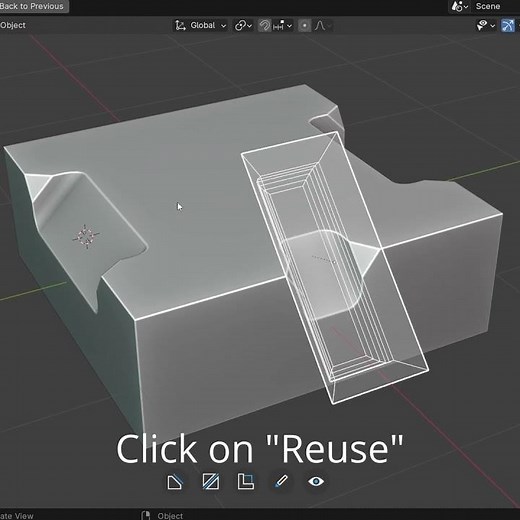
Task: Open the Global transform orientation dropdown
Action: (201, 25)
